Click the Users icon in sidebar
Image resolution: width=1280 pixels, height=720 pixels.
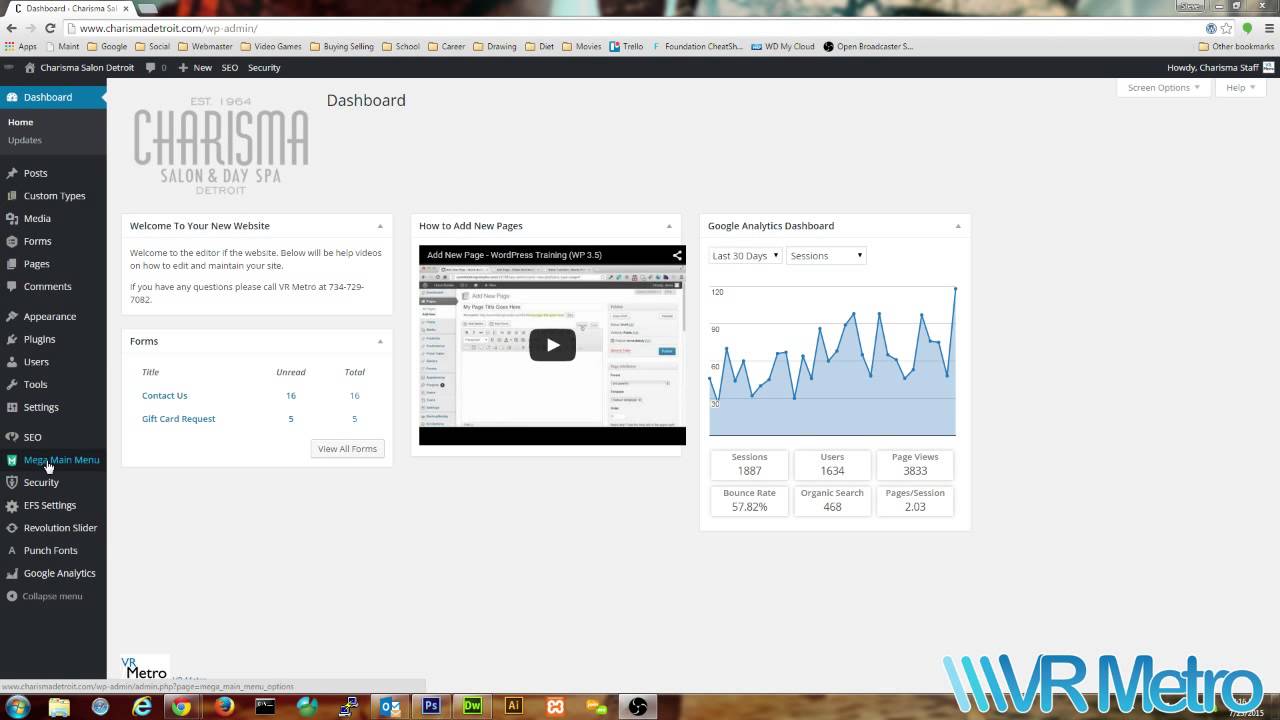click(12, 362)
